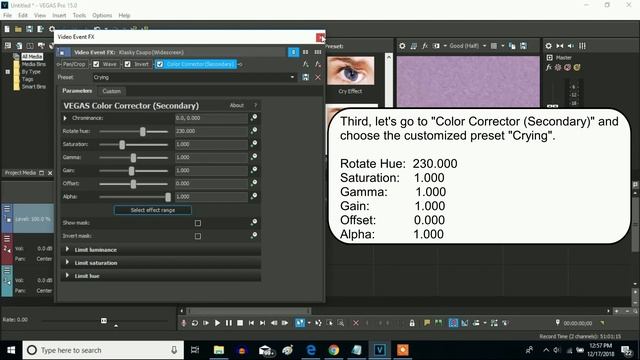This screenshot has height=360, width=640.
Task: Click the Remove plug-in icon right of Color Corrector
Action: coord(318,64)
